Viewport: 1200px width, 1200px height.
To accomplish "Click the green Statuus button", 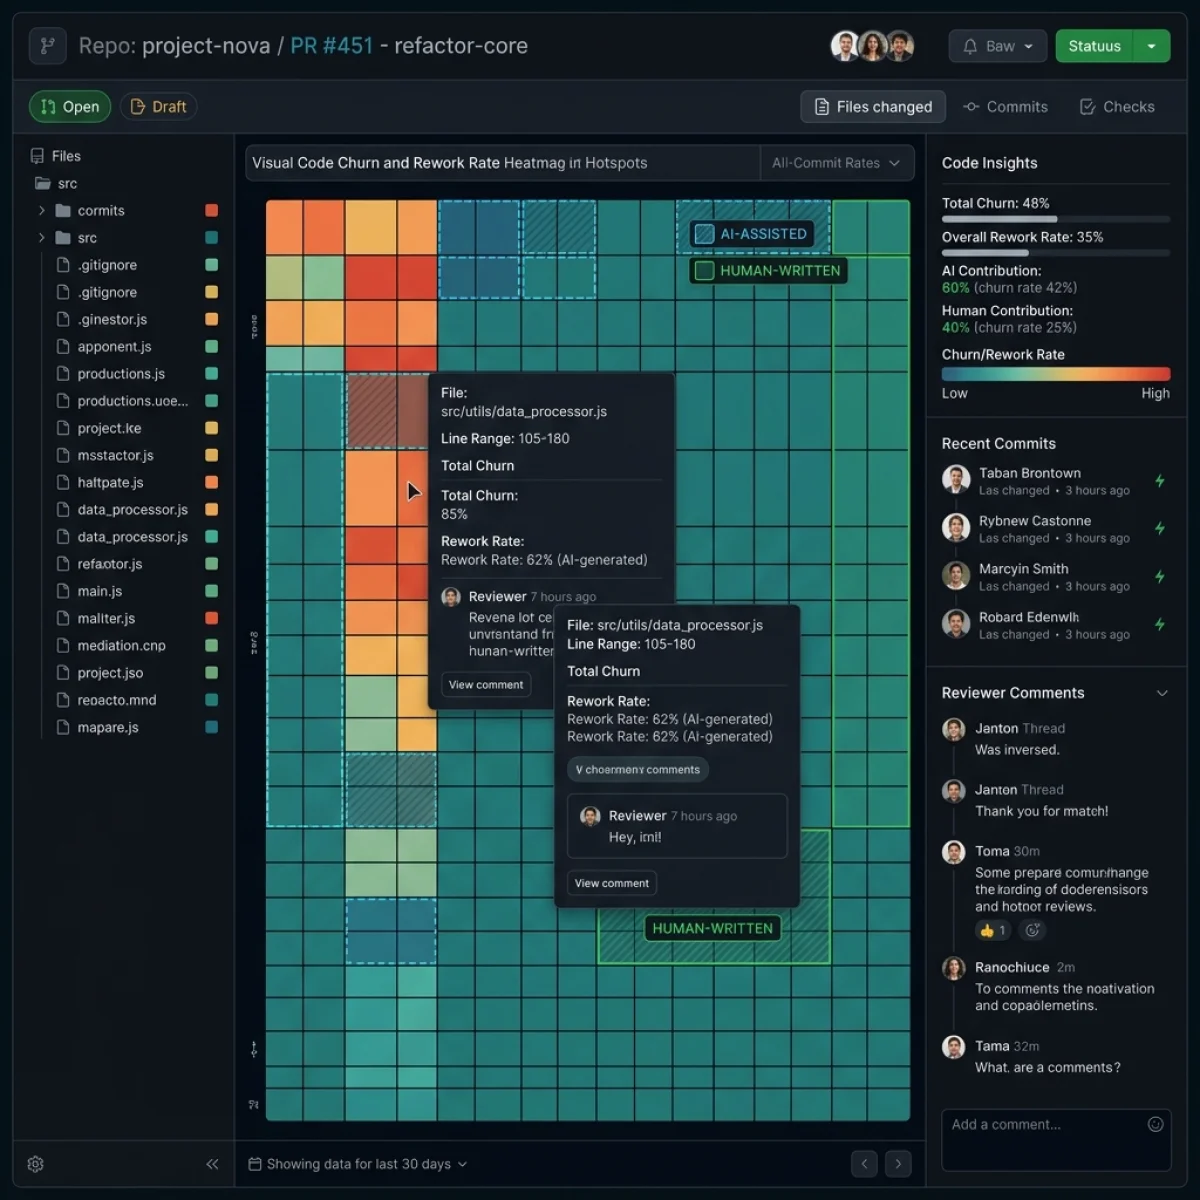I will click(1094, 46).
